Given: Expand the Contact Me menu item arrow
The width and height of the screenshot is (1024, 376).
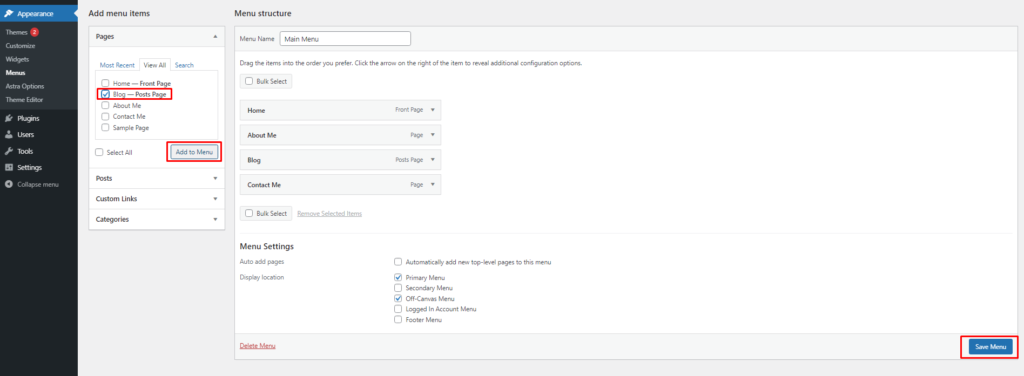Looking at the screenshot, I should tap(432, 185).
